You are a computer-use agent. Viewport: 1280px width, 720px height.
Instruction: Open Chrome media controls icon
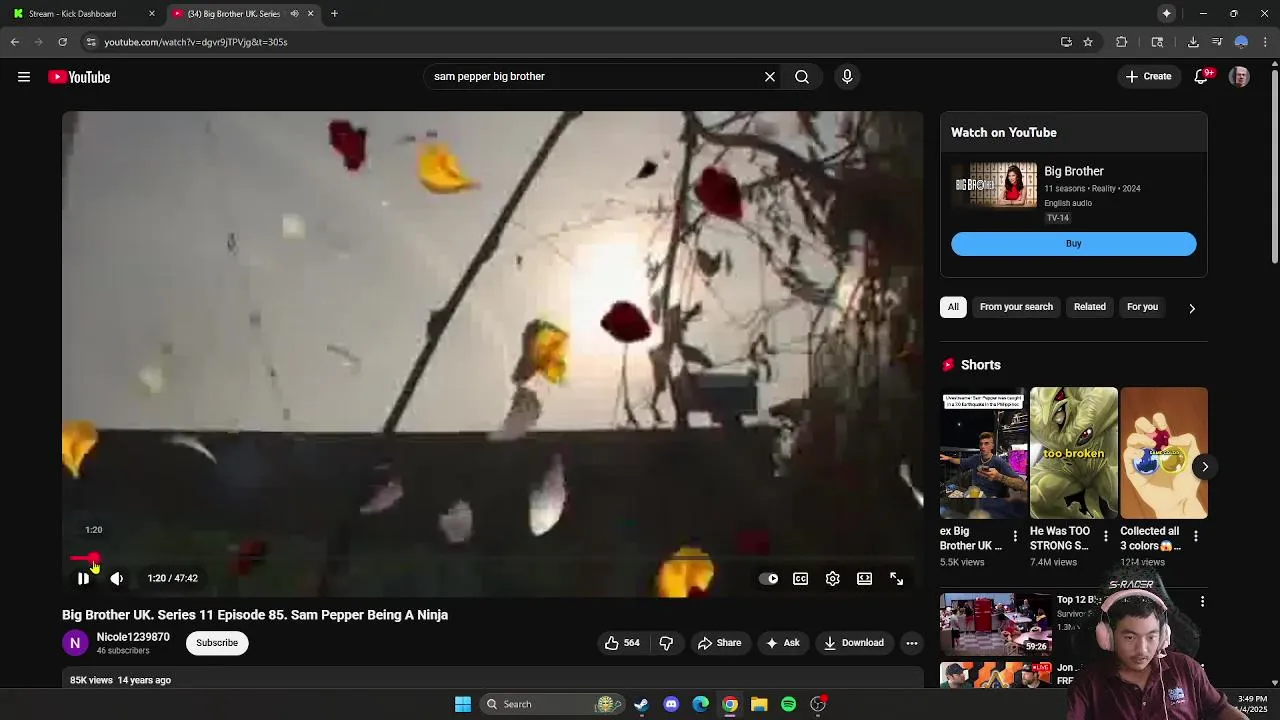click(x=1217, y=42)
